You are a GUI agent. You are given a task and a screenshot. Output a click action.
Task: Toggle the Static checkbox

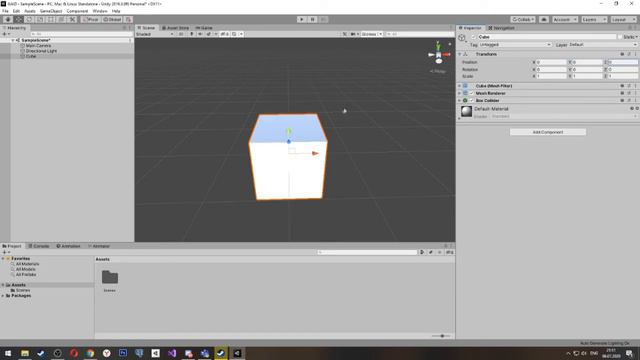pos(620,37)
